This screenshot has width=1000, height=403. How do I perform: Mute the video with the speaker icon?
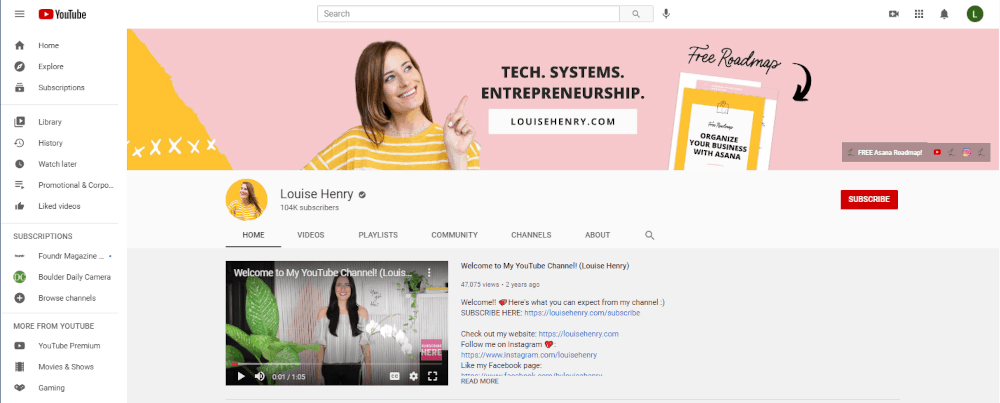tap(260, 376)
